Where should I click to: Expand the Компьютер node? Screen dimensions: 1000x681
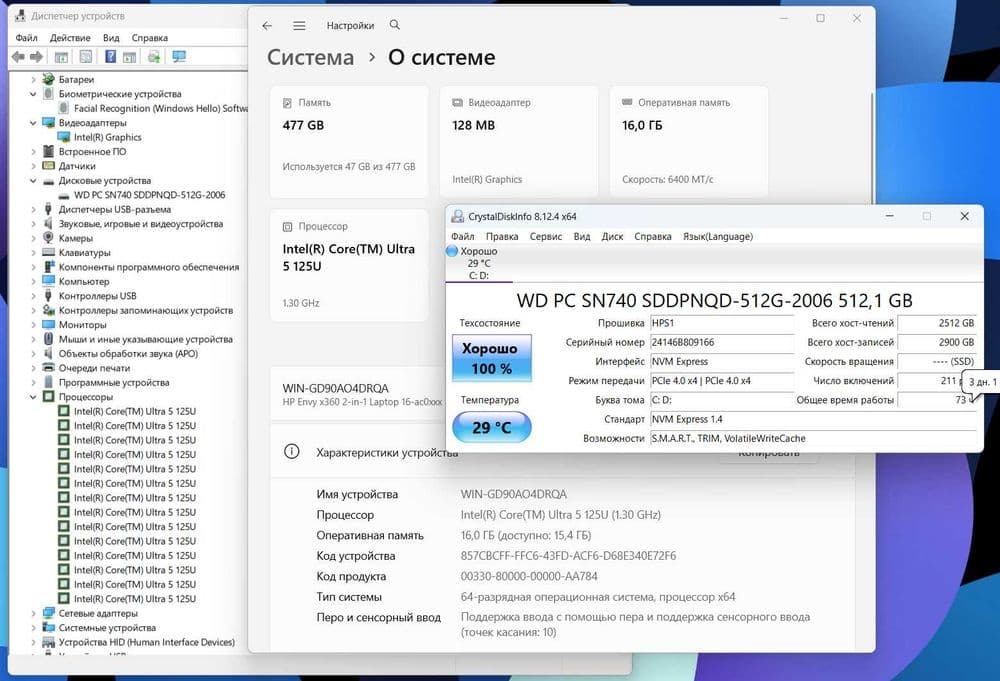33,281
